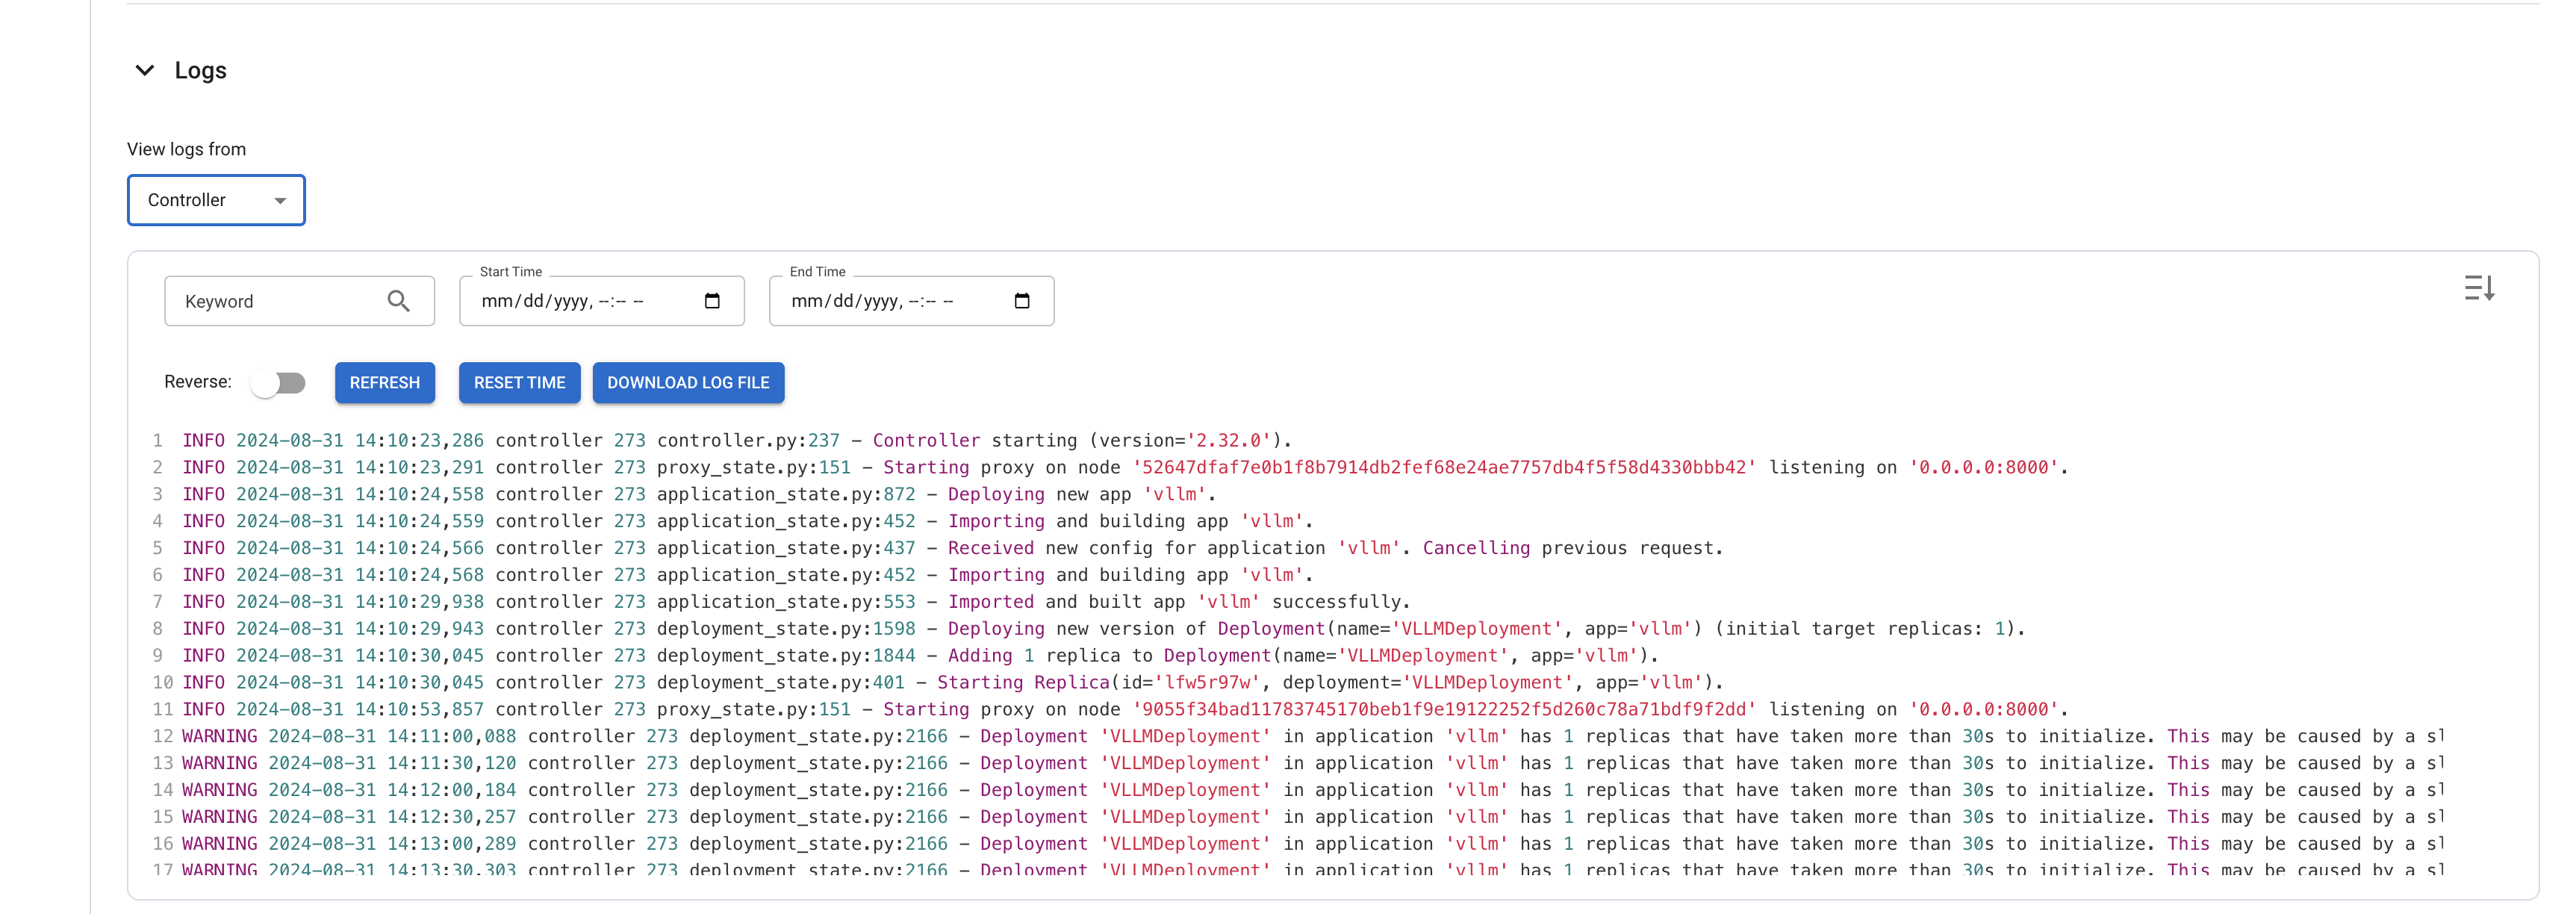Click the REFRESH button
Screen dimensions: 2576x914
[x=385, y=382]
